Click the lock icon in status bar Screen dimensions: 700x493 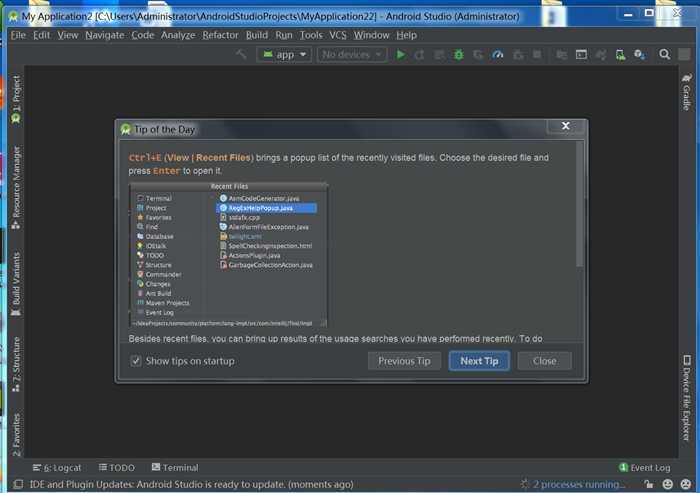(x=648, y=484)
